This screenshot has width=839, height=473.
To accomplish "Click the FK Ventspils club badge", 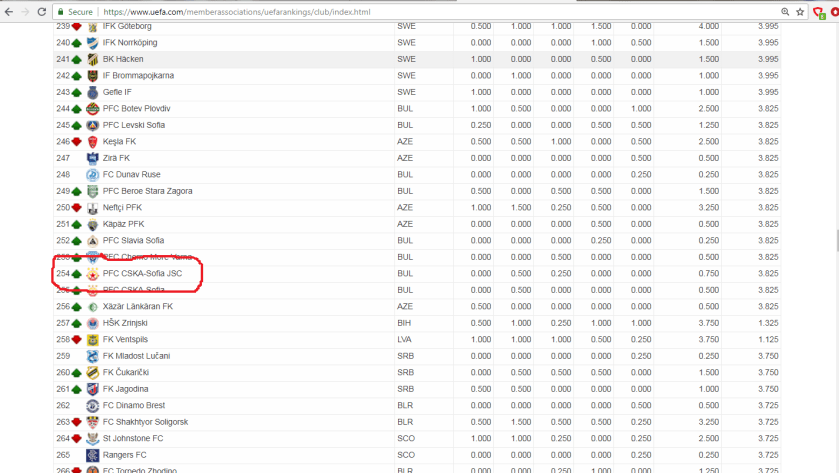I will click(x=92, y=339).
